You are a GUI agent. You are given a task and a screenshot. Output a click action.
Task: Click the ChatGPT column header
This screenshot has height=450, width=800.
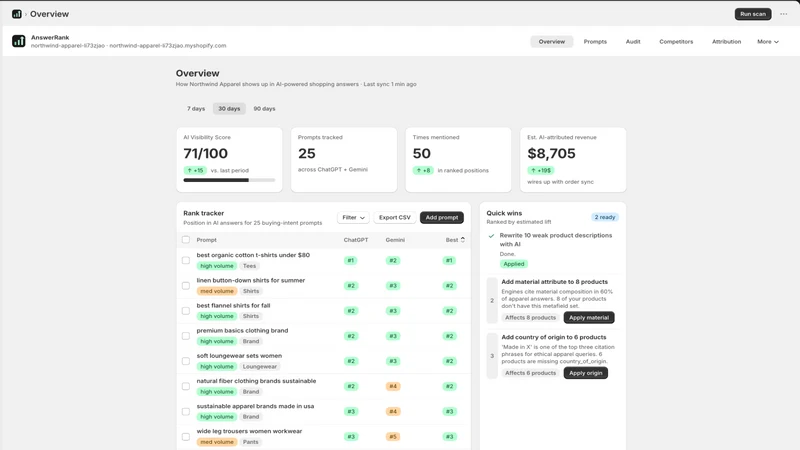356,240
